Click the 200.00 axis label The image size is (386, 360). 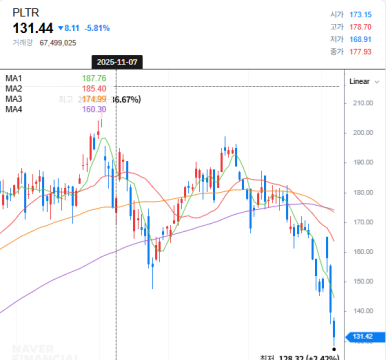point(363,133)
